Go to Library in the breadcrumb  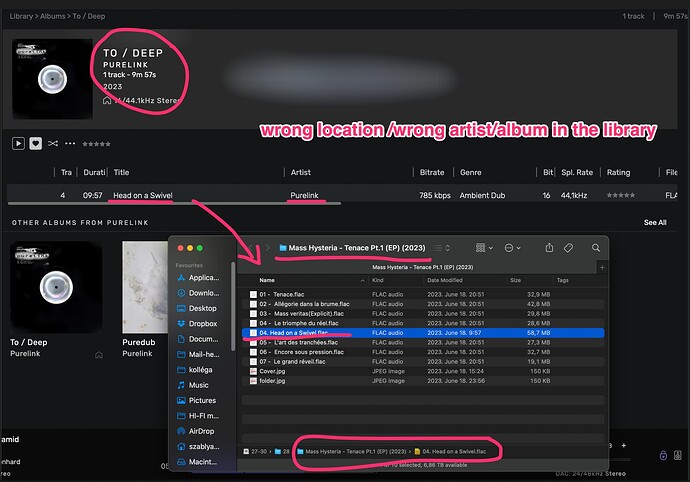[21, 16]
